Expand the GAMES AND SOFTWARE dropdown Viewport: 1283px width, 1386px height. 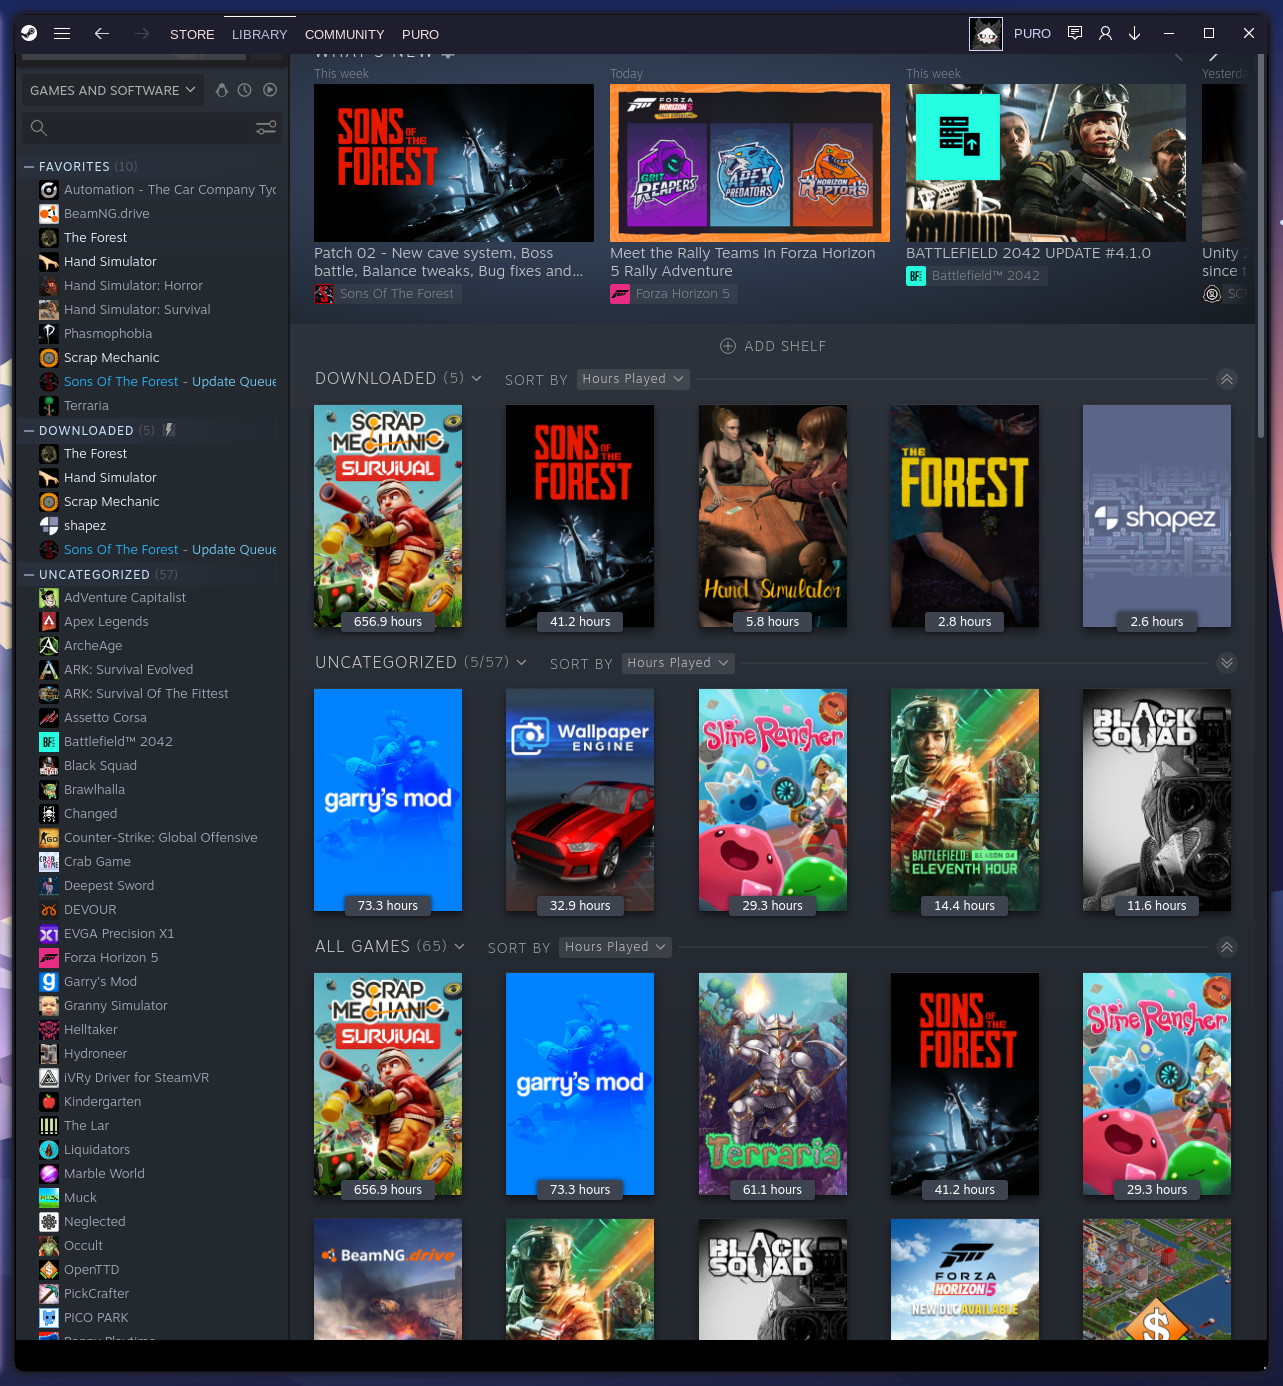(112, 90)
